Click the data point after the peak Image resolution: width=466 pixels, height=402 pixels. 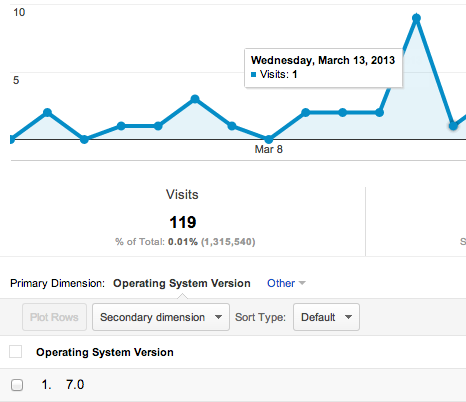coord(453,126)
